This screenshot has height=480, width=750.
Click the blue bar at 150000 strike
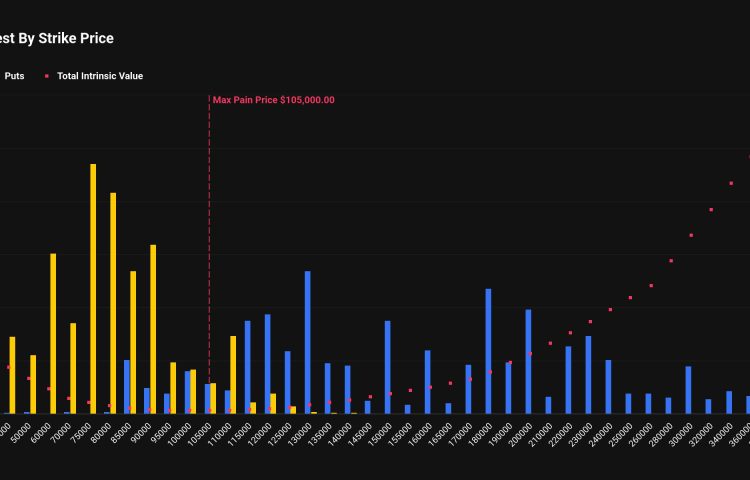[388, 366]
